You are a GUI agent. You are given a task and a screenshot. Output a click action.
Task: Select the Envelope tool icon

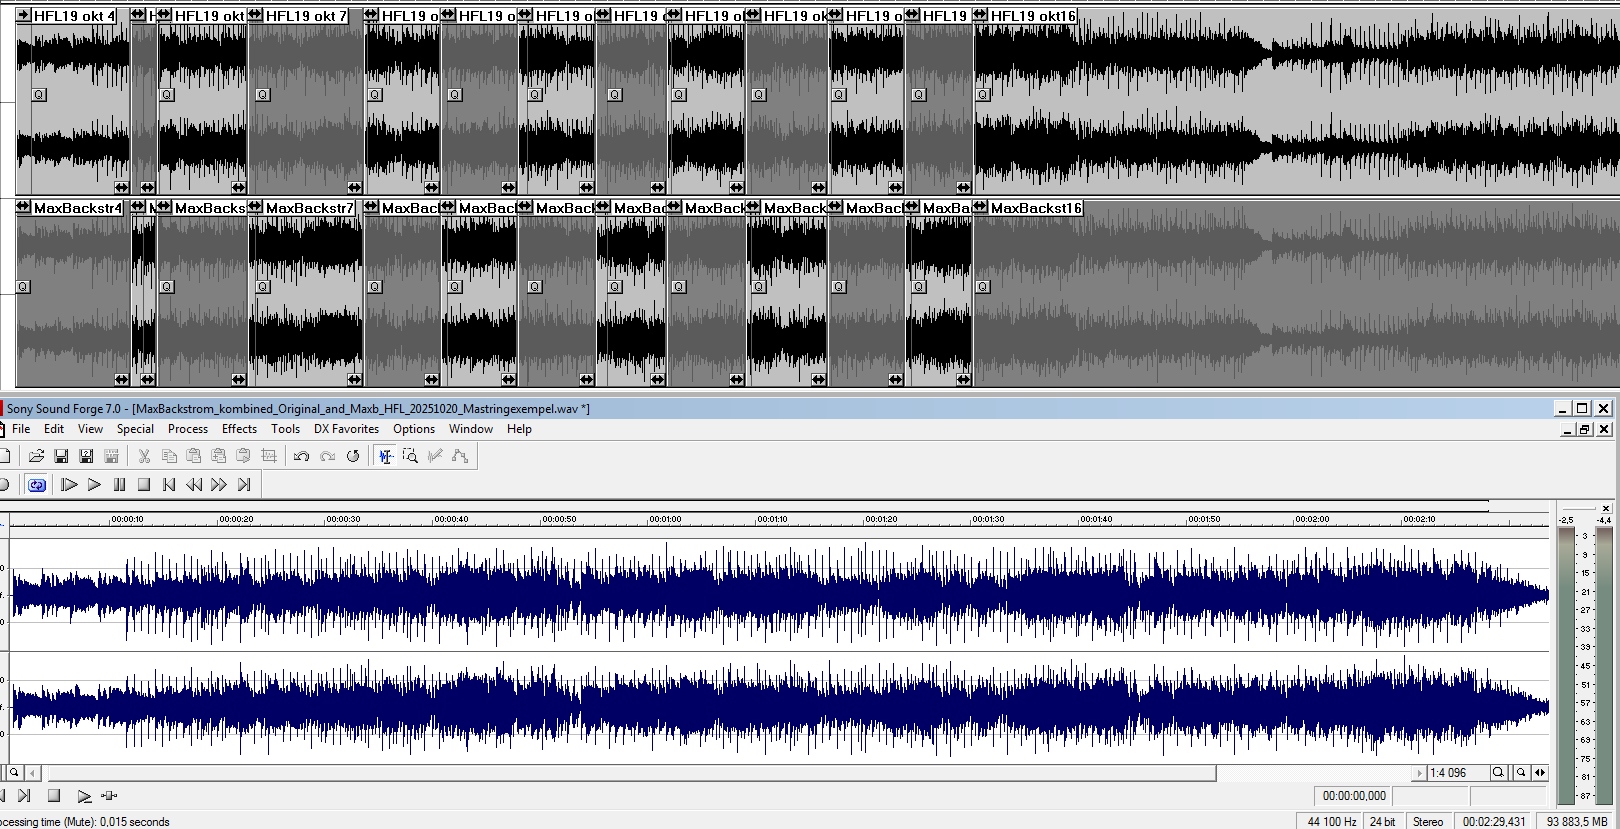click(x=460, y=456)
